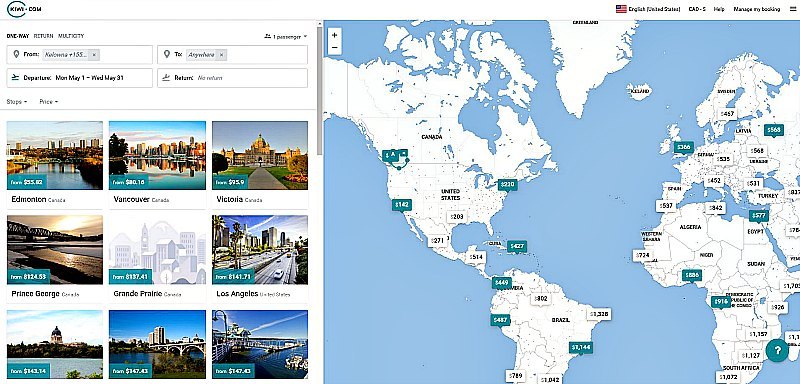Click the landing plane icon beside Return
Viewport: 800px width, 384px height.
(x=166, y=78)
